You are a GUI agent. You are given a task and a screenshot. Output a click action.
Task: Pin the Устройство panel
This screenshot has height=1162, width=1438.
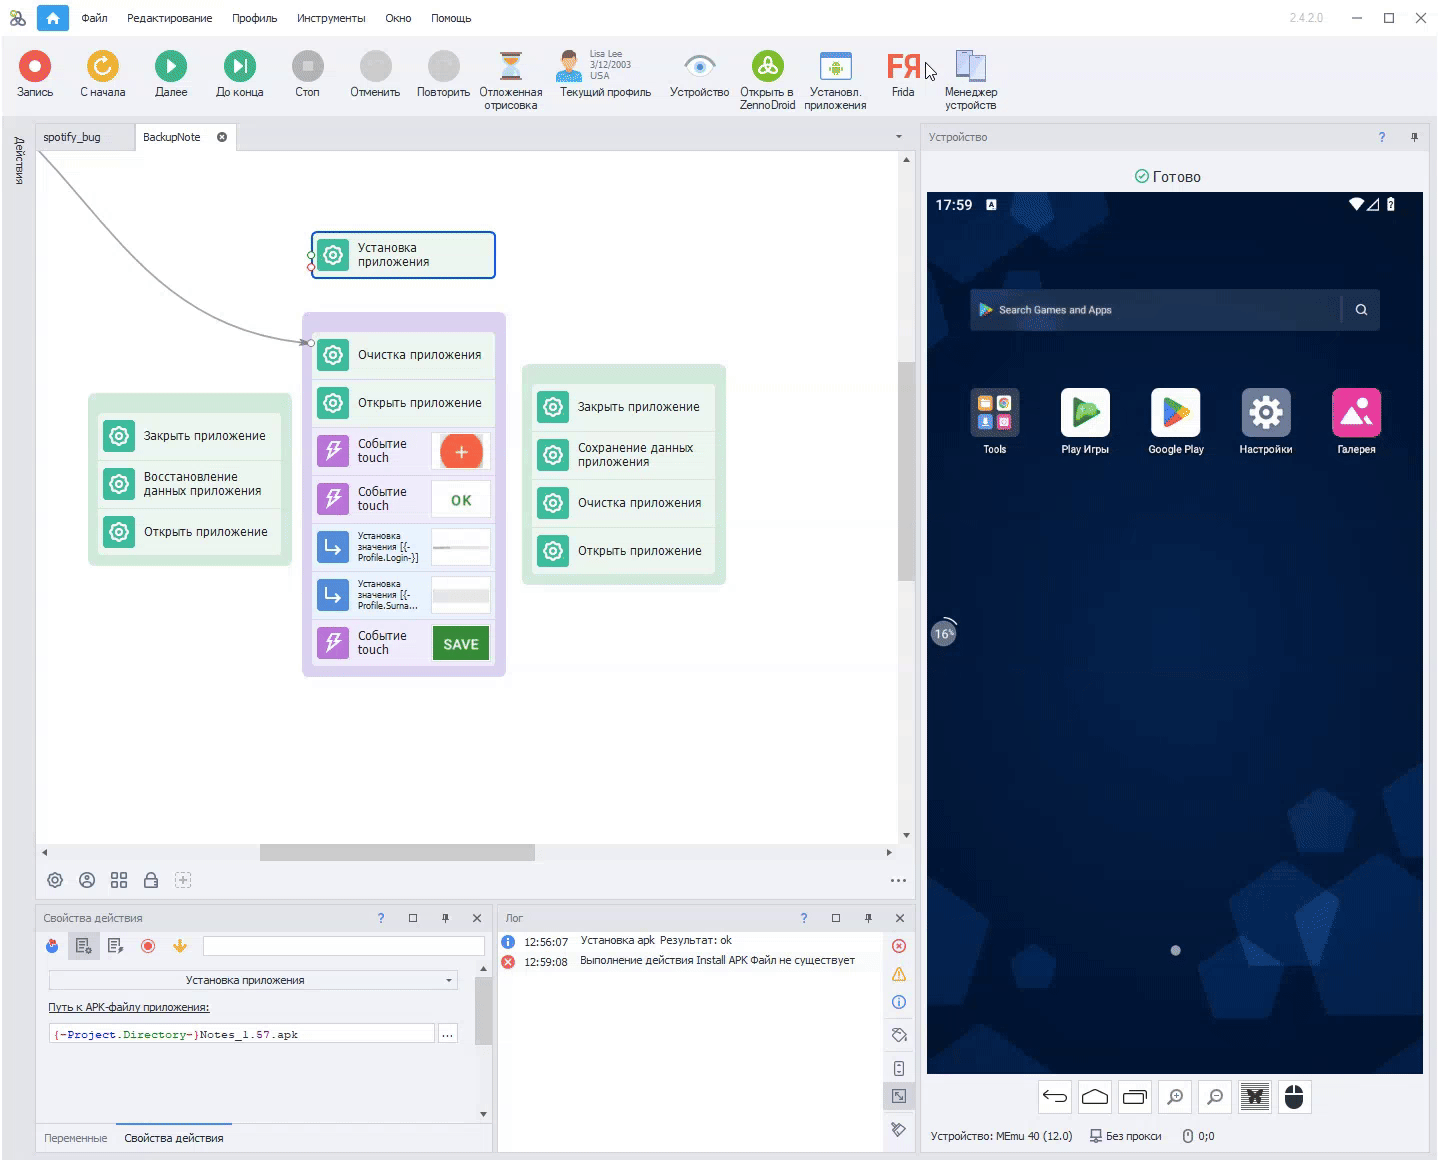1414,137
